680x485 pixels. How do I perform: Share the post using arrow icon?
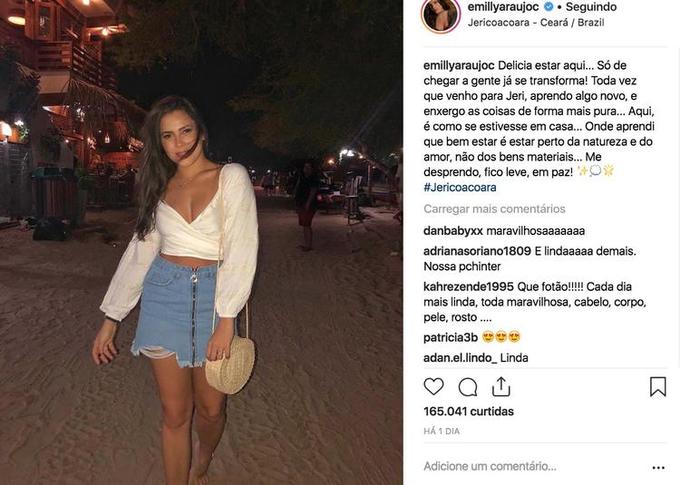click(501, 386)
